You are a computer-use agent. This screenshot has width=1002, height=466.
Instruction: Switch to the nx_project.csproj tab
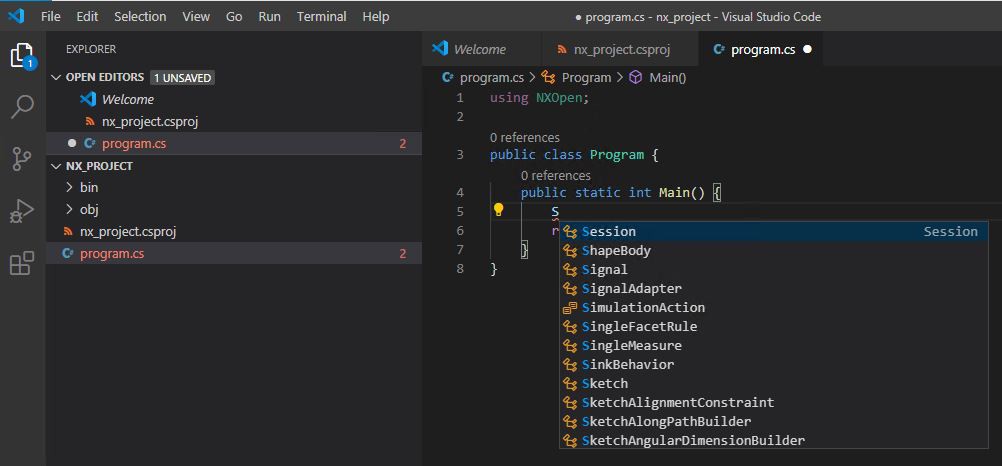620,49
